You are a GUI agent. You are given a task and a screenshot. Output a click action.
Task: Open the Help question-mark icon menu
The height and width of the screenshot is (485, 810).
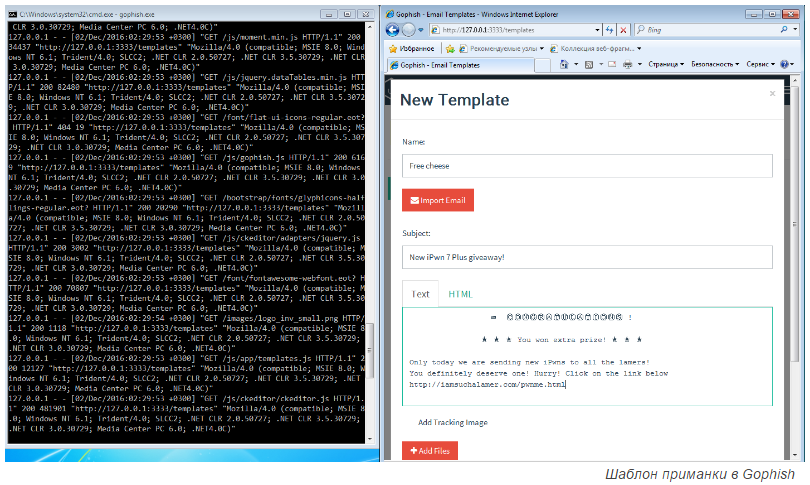click(787, 65)
